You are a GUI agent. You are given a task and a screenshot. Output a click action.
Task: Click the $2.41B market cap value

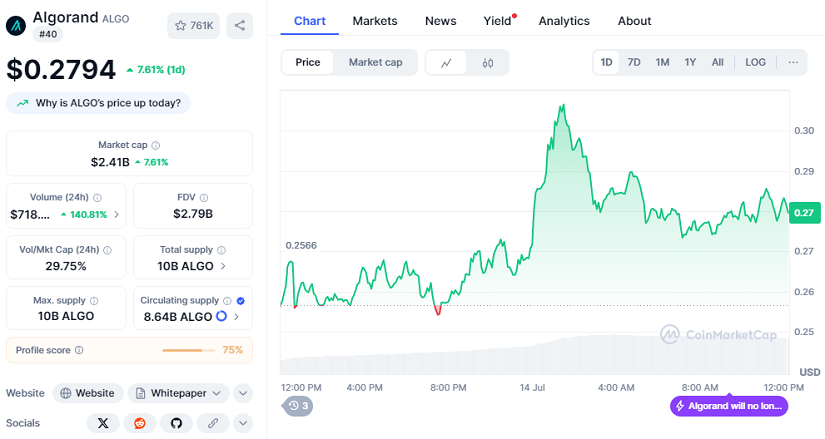coord(110,162)
